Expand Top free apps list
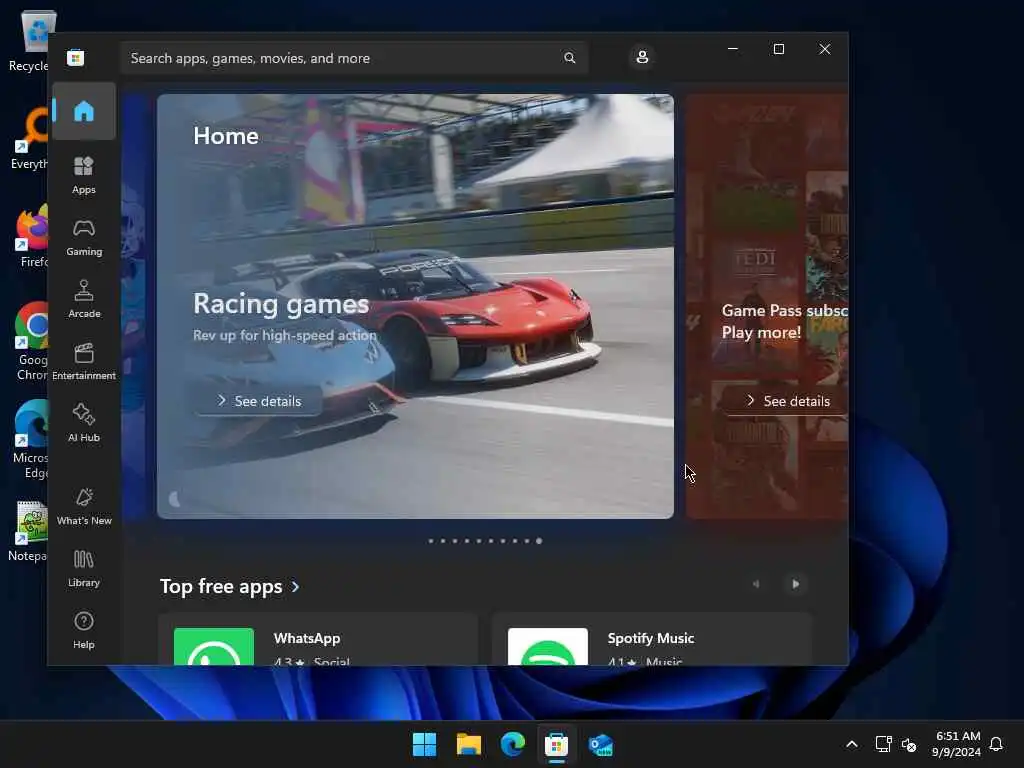The height and width of the screenshot is (768, 1024). 296,586
